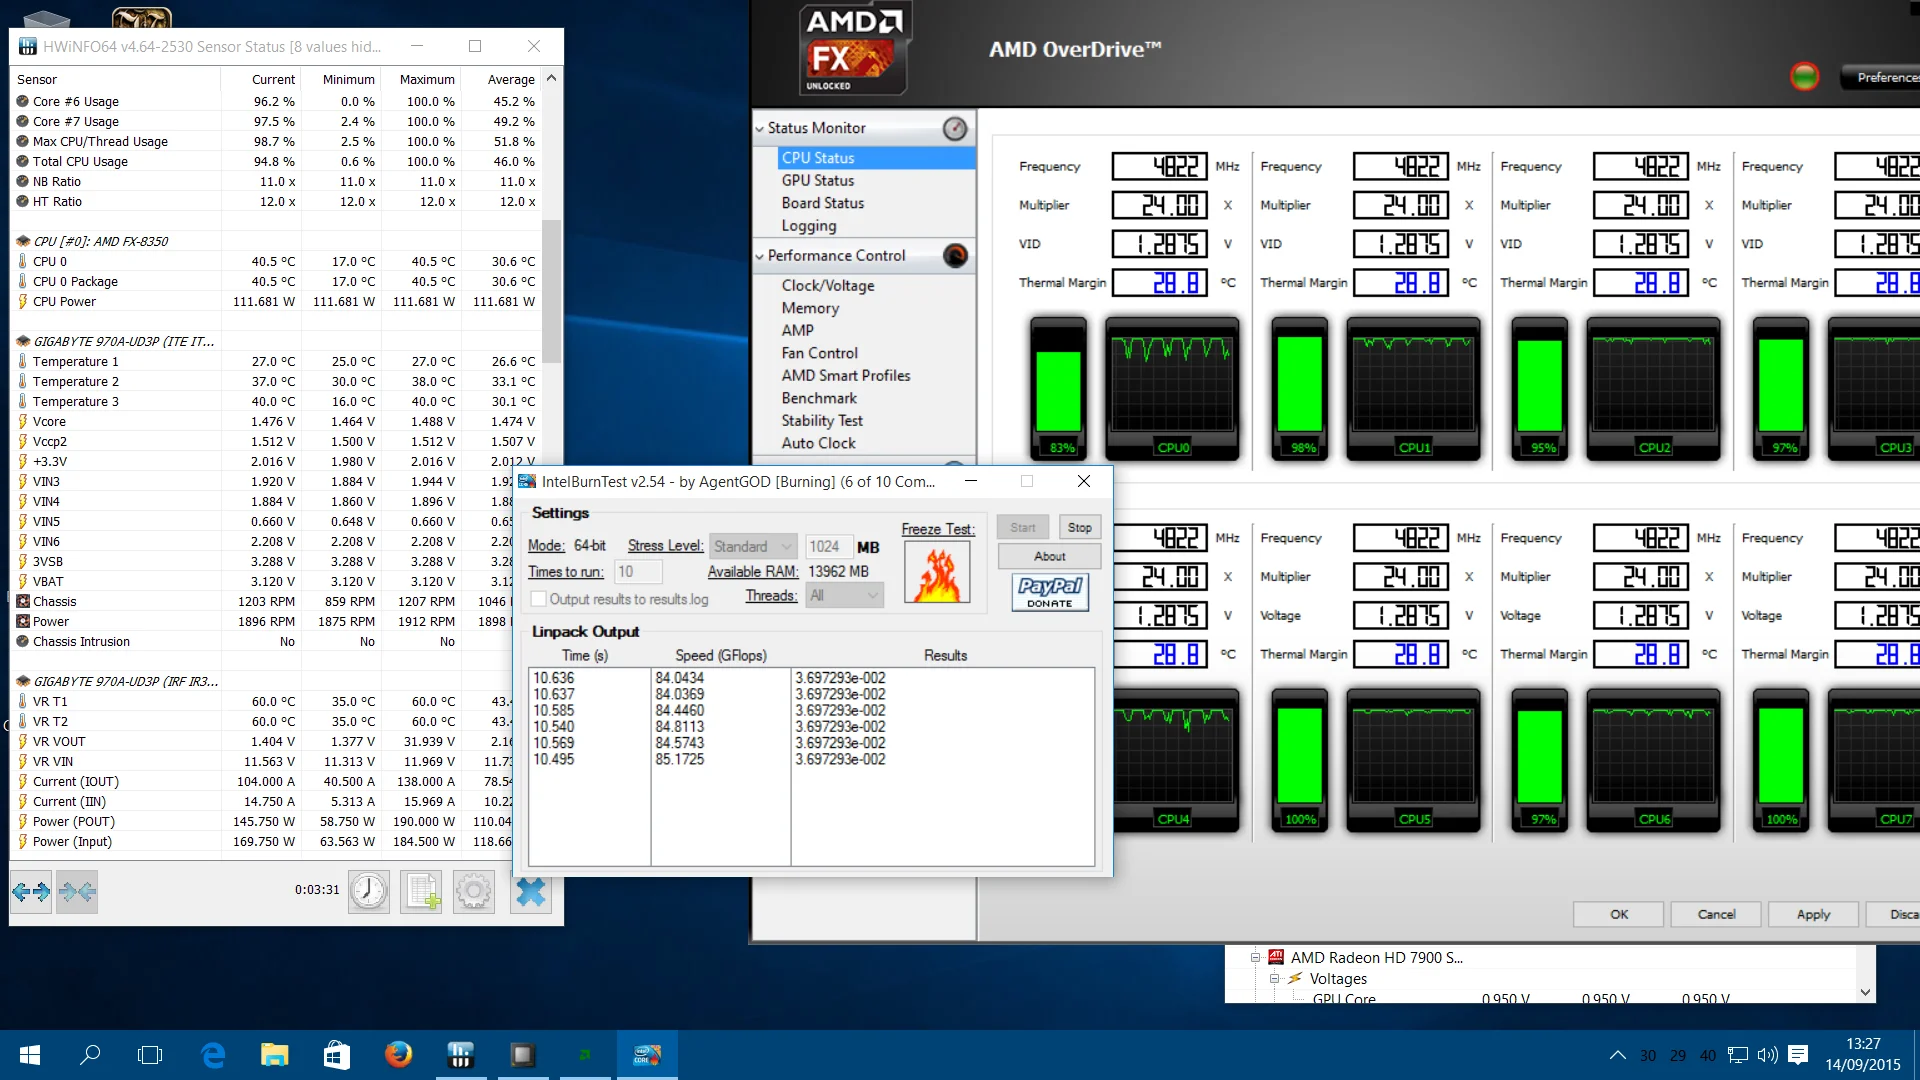Click the Times to run input field
The width and height of the screenshot is (1920, 1080).
[x=638, y=572]
